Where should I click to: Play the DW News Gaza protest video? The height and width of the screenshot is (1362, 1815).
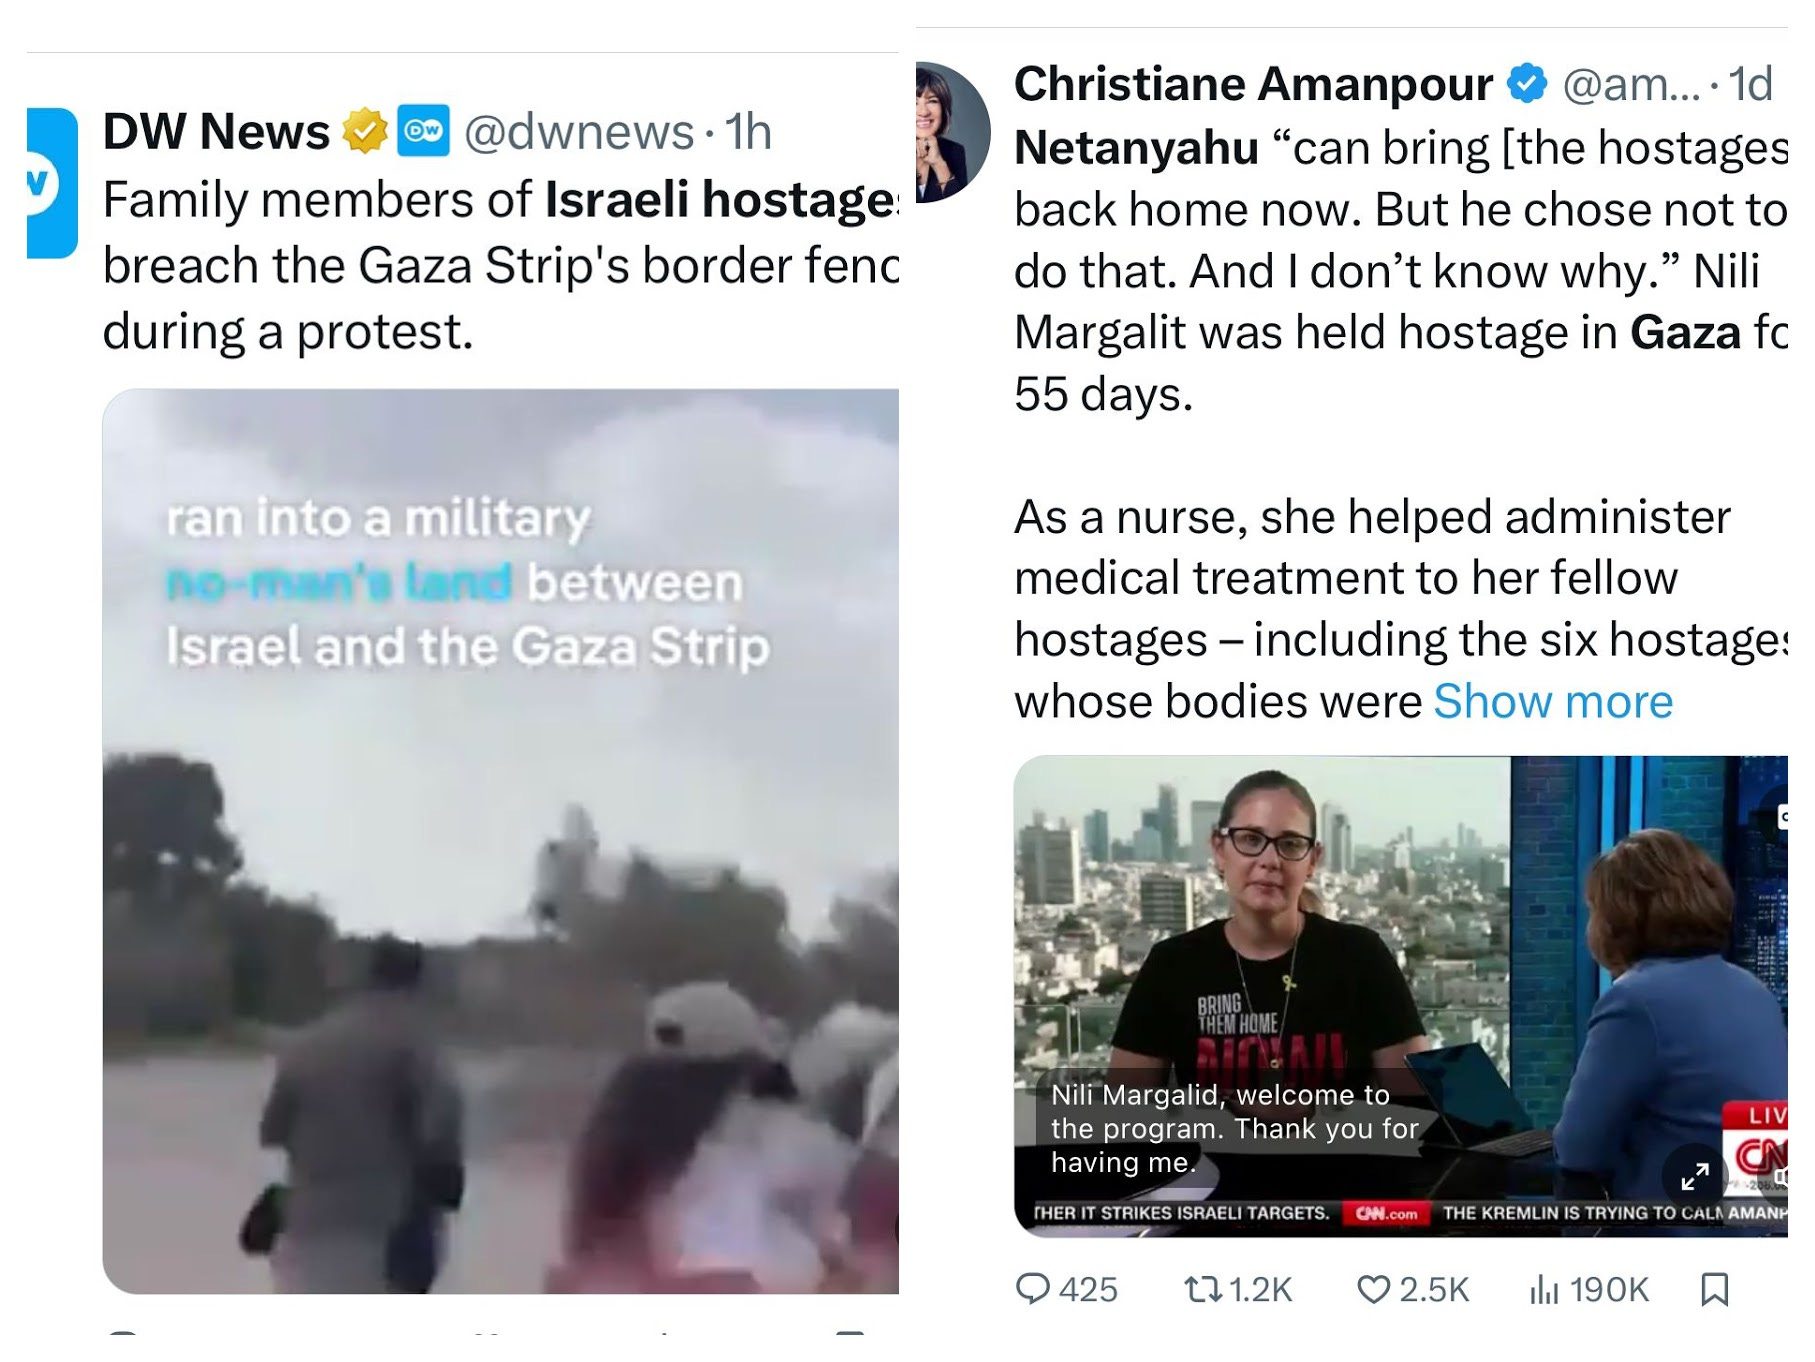501,841
